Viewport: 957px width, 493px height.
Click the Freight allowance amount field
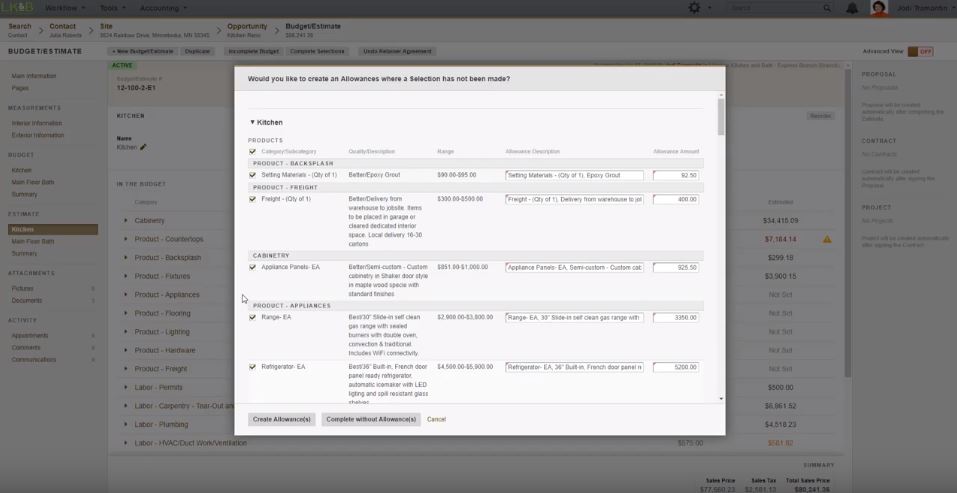(x=676, y=199)
